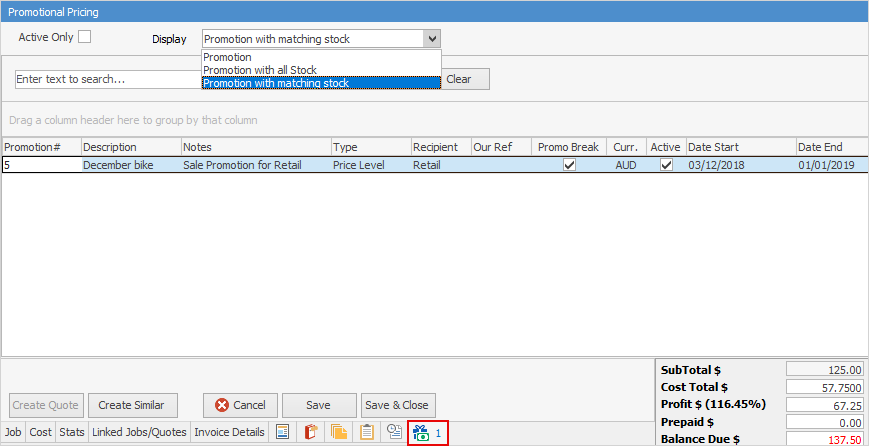Click the Balance Due $ value field

tap(825, 439)
